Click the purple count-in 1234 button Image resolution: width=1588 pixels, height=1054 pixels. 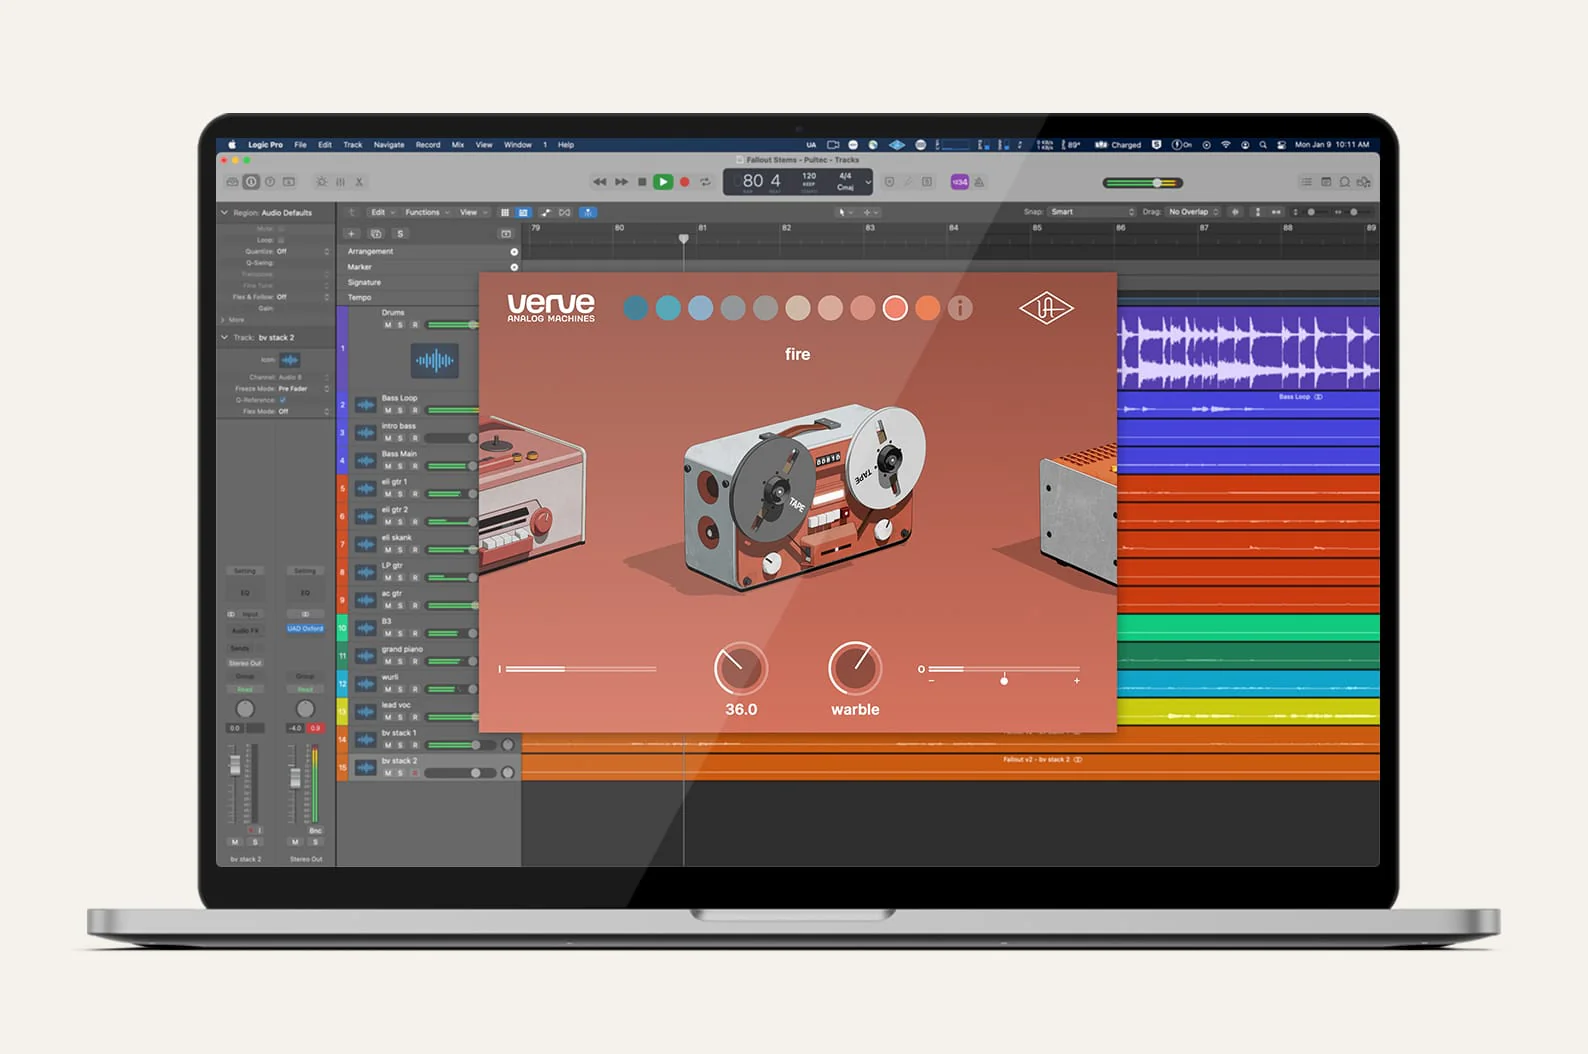tap(959, 182)
